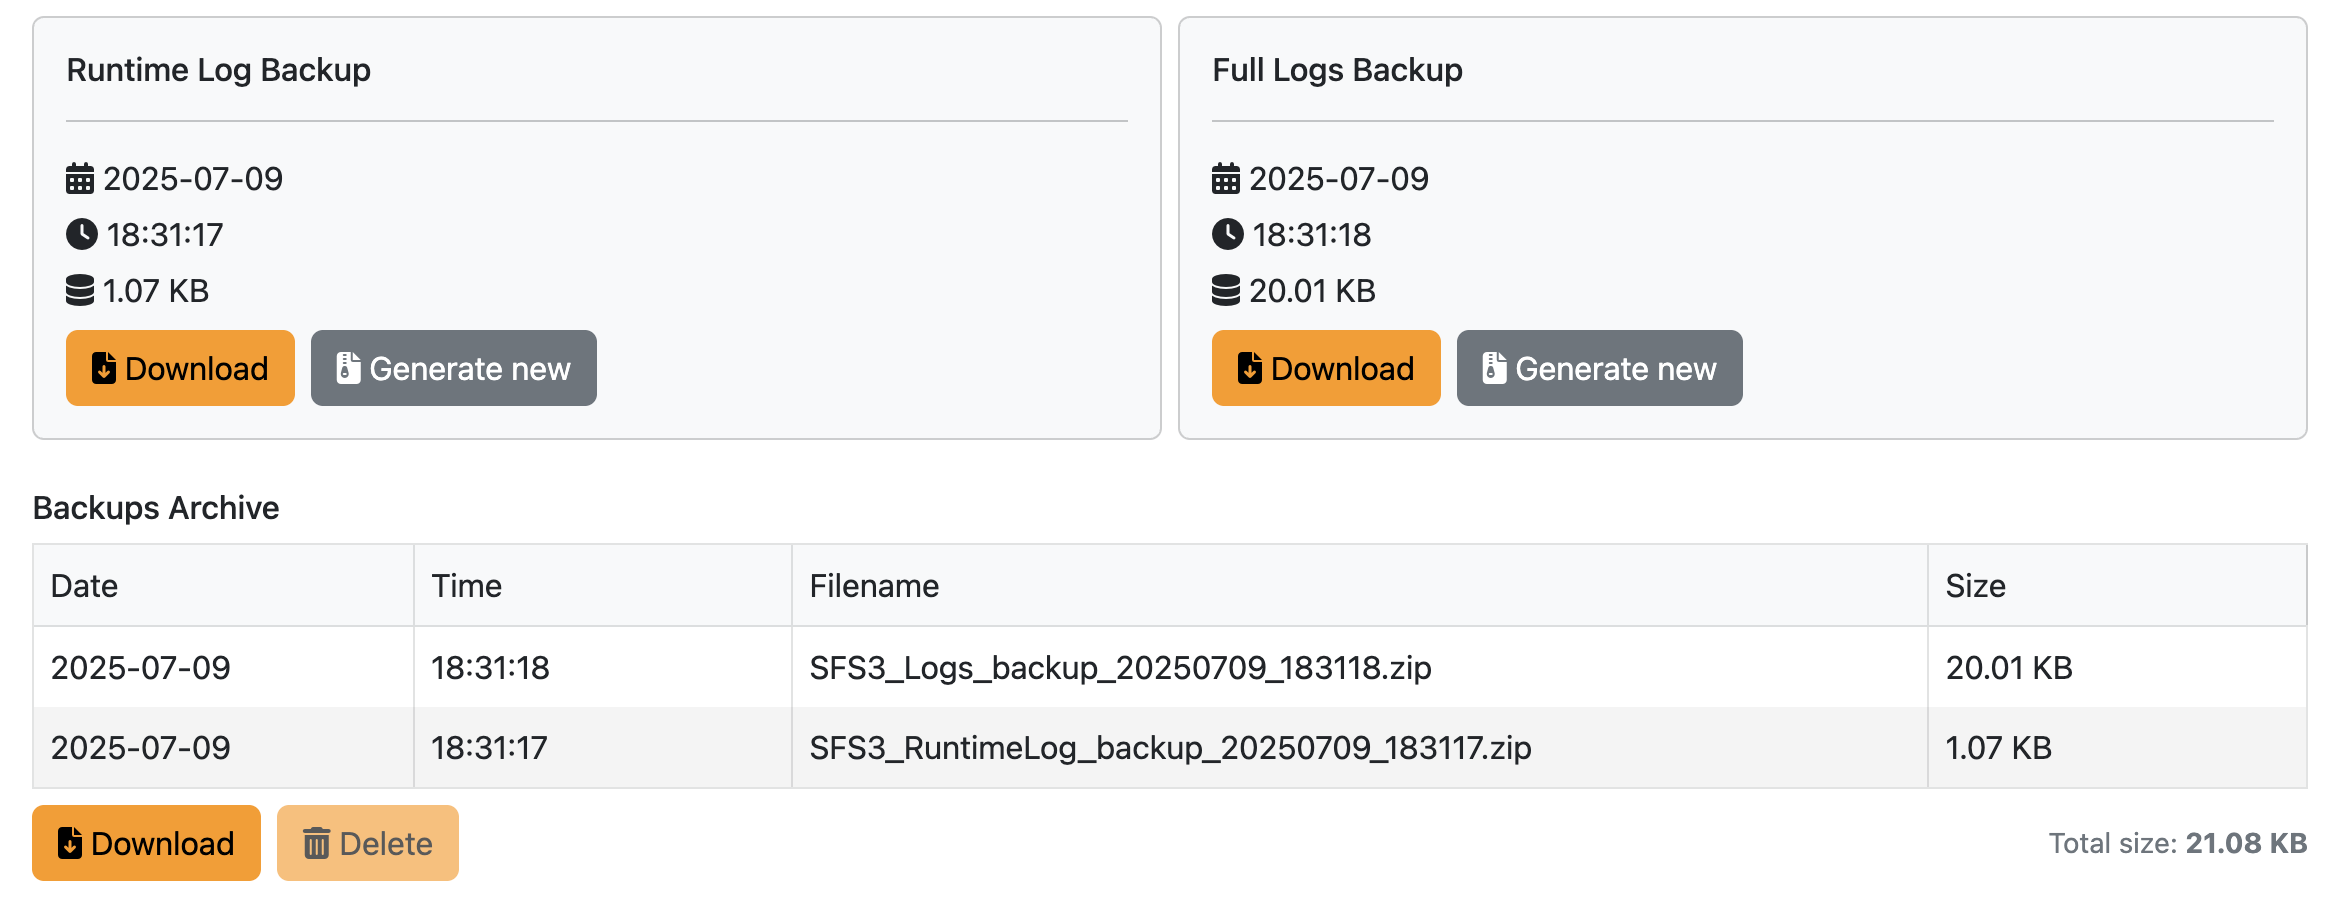
Task: Click calendar icon in Full Logs Backup card
Action: coord(1226,179)
